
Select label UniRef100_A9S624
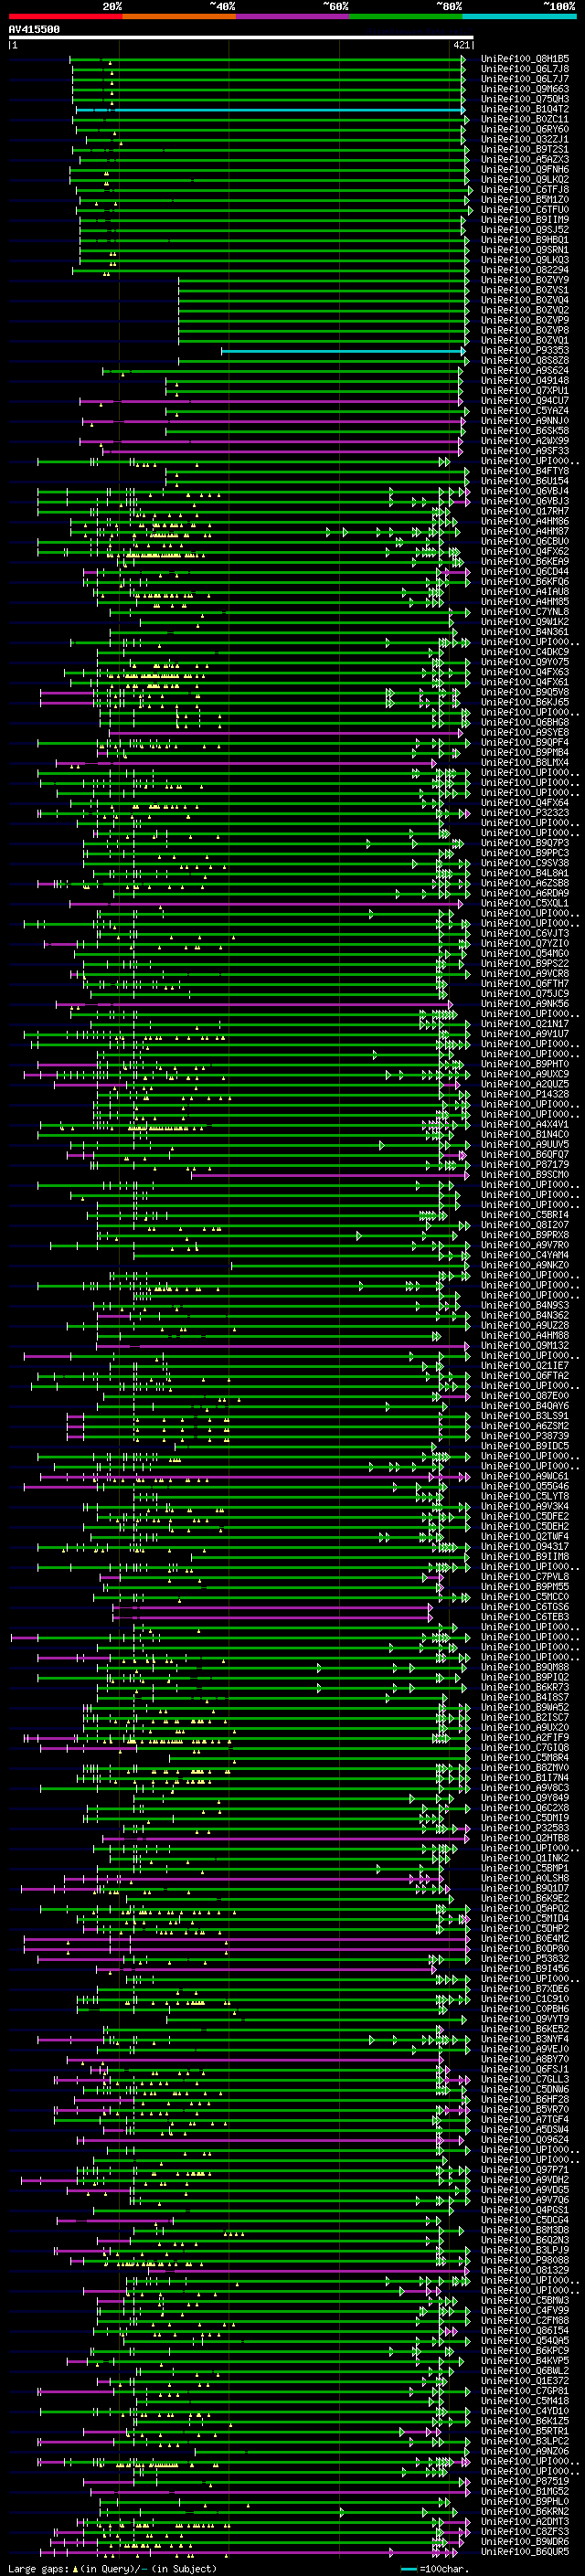(x=525, y=371)
